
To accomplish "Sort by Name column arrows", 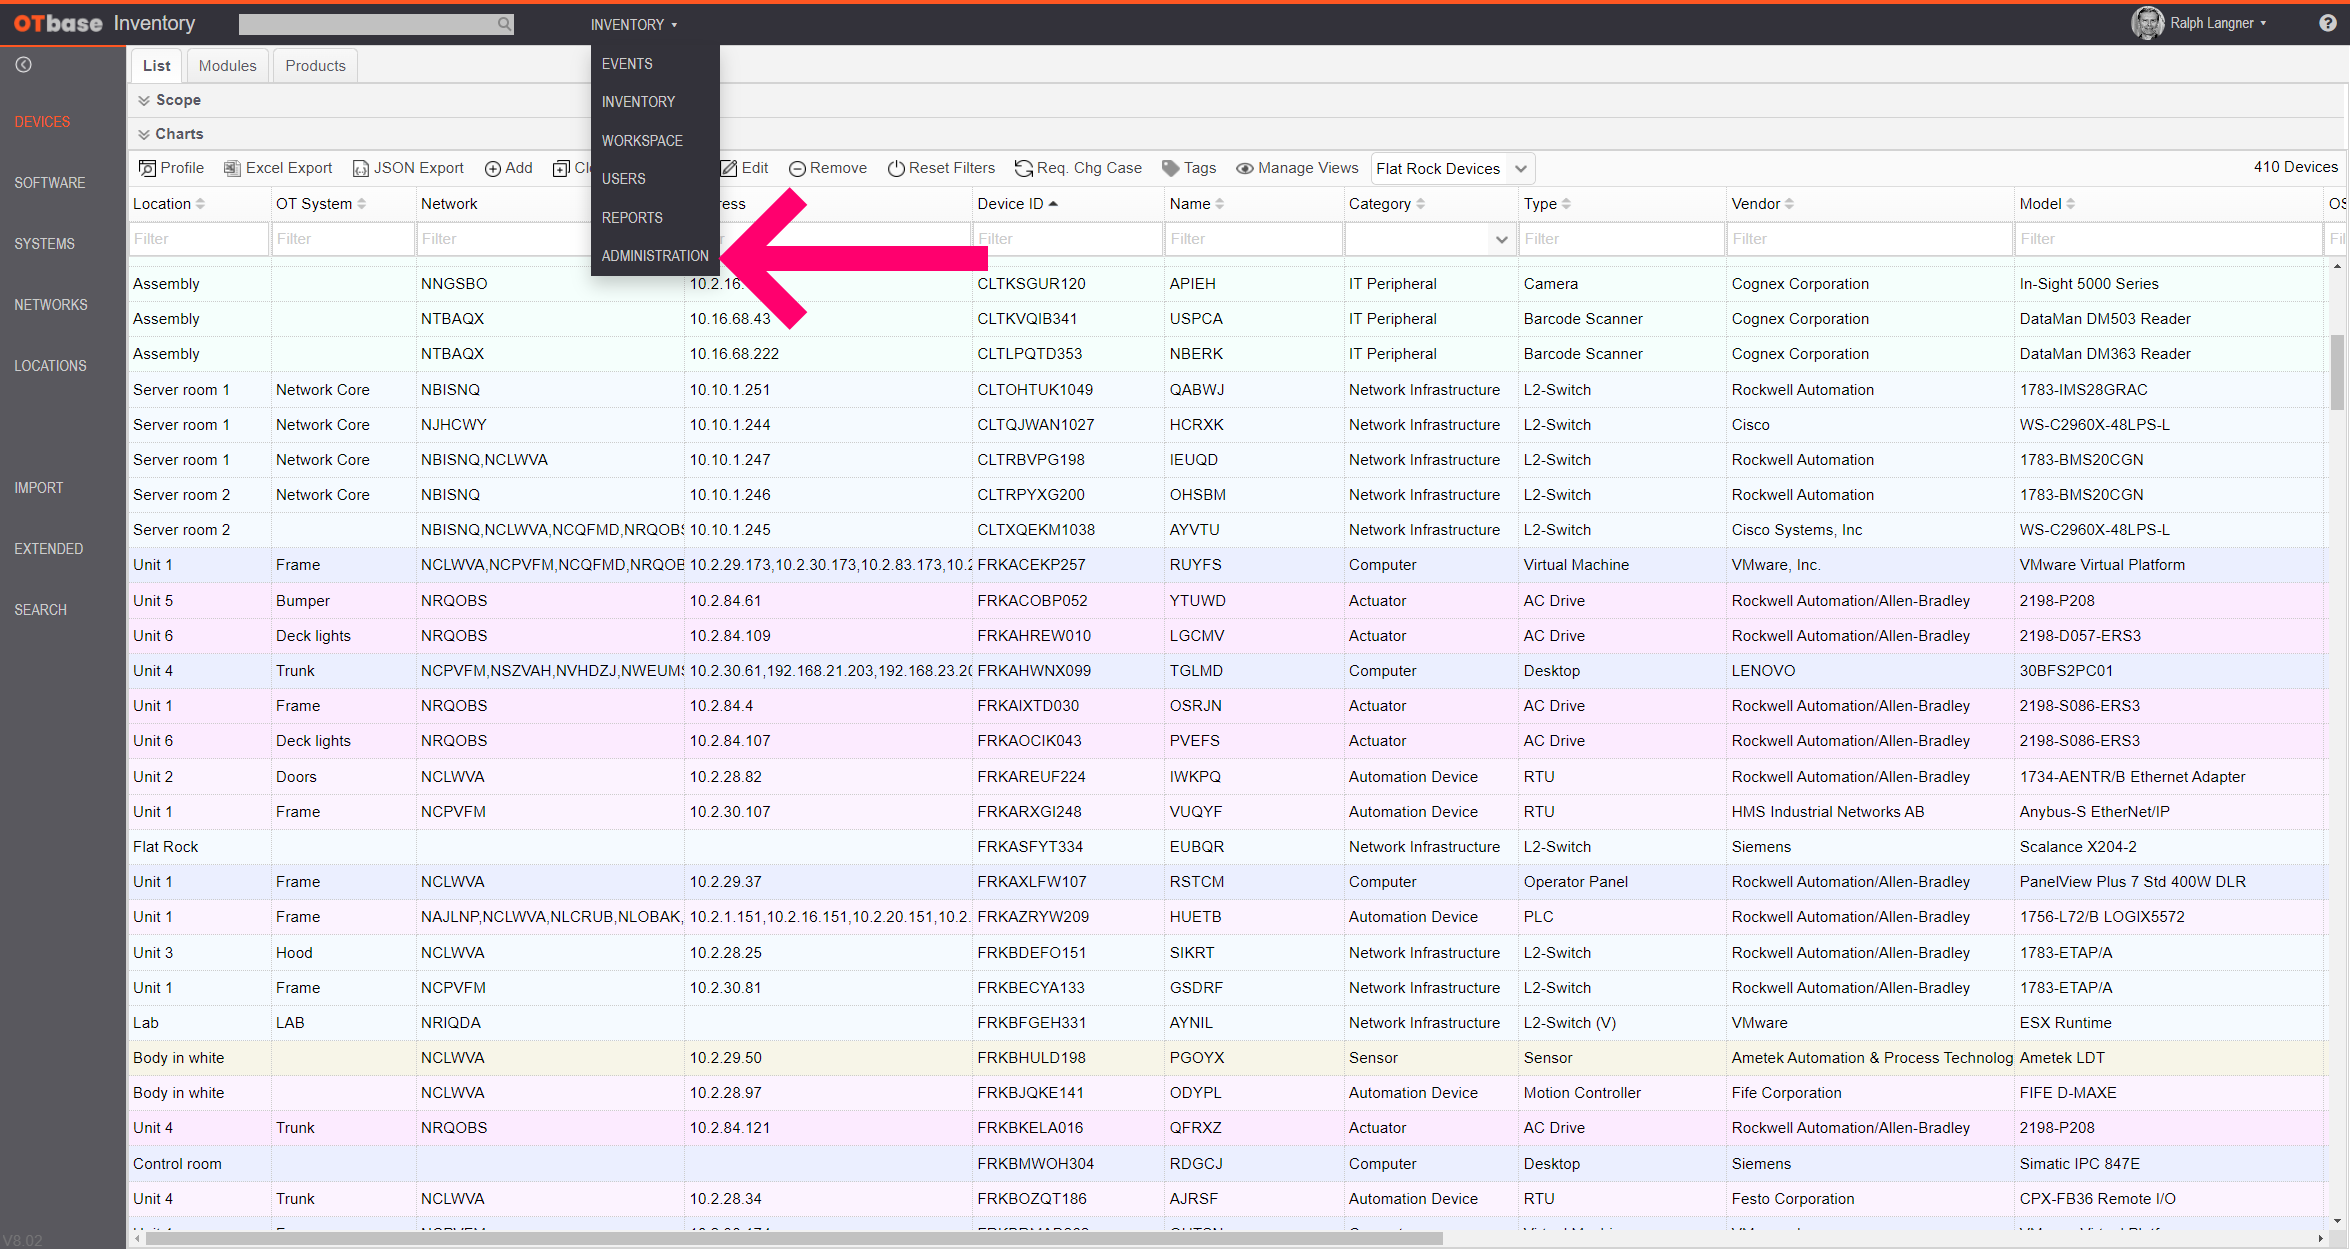I will pos(1219,204).
